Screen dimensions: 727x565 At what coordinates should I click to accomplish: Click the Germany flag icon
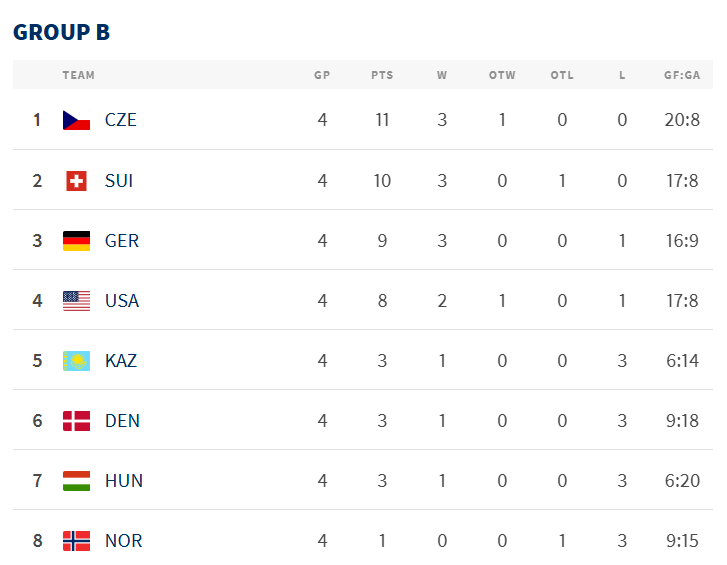(x=77, y=241)
